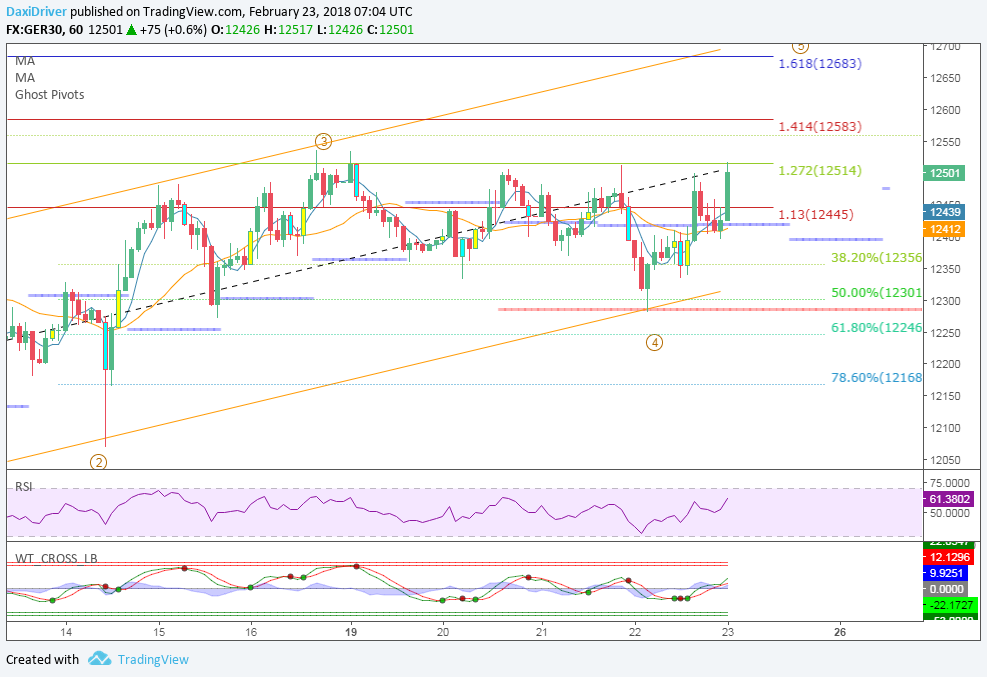Viewport: 987px width, 677px height.
Task: Click the 1.414(12583) Fibonacci label
Action: [x=820, y=126]
